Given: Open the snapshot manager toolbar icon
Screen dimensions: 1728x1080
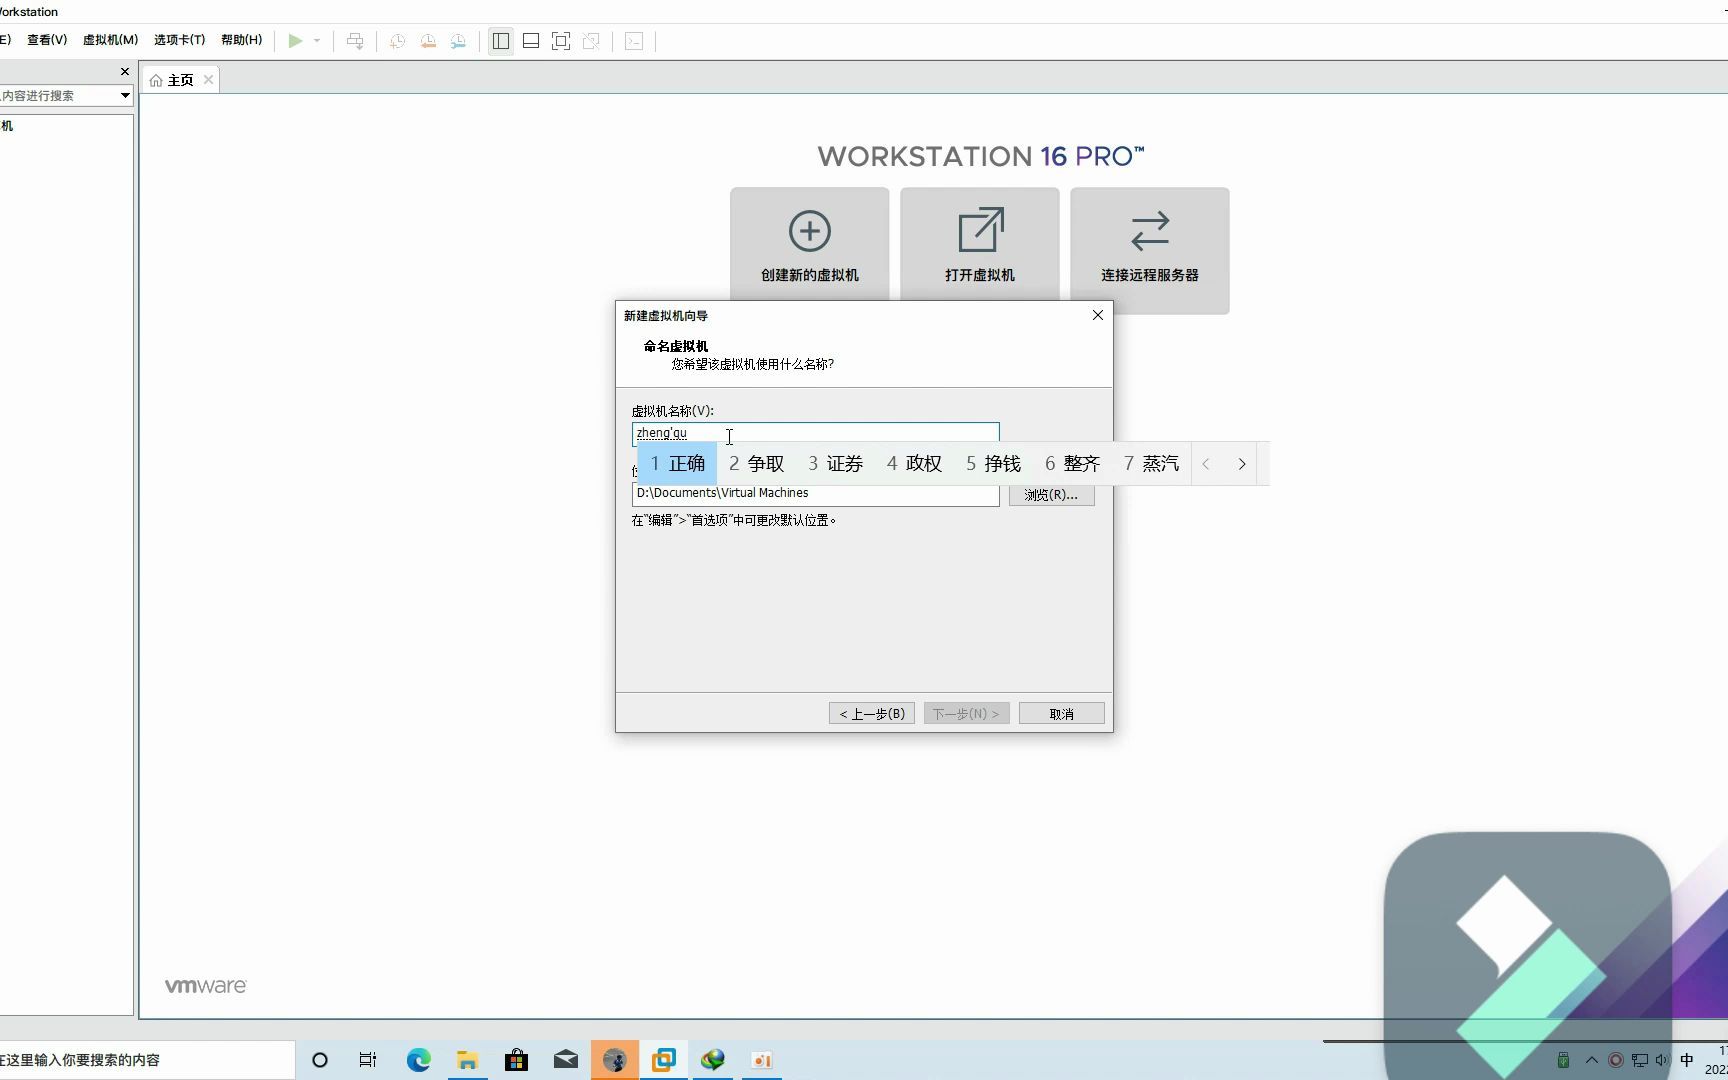Looking at the screenshot, I should (x=458, y=41).
